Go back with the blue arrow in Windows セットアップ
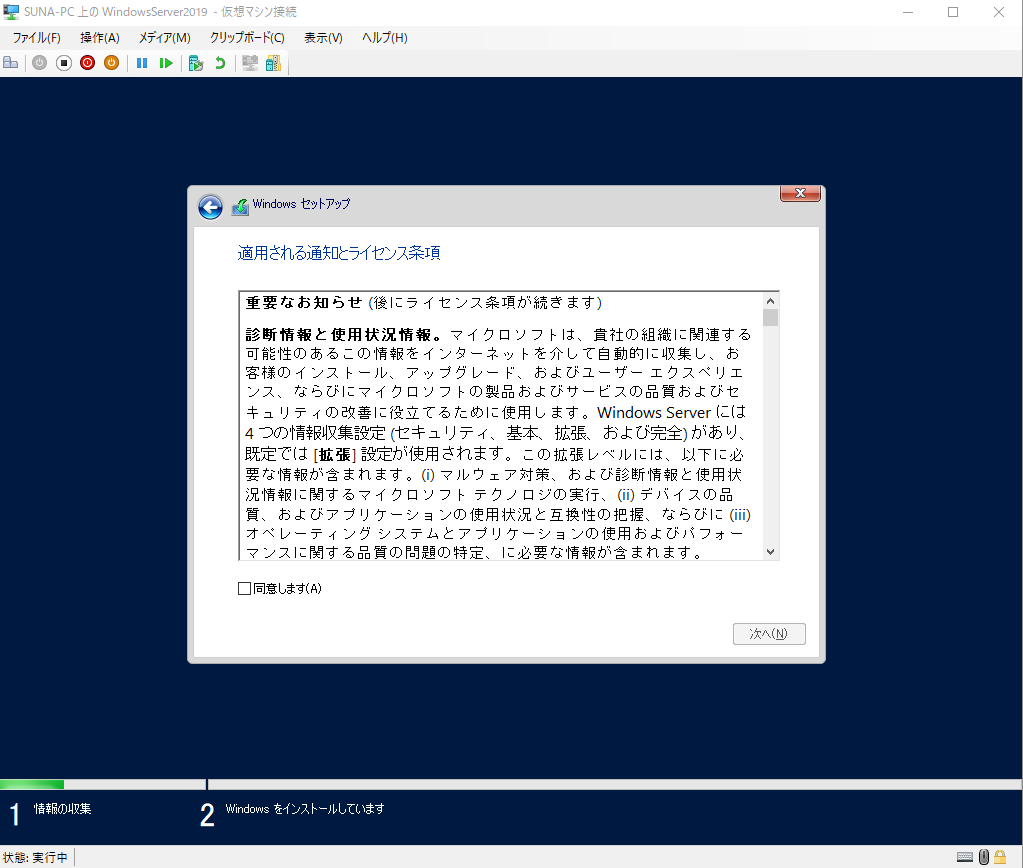 (210, 208)
